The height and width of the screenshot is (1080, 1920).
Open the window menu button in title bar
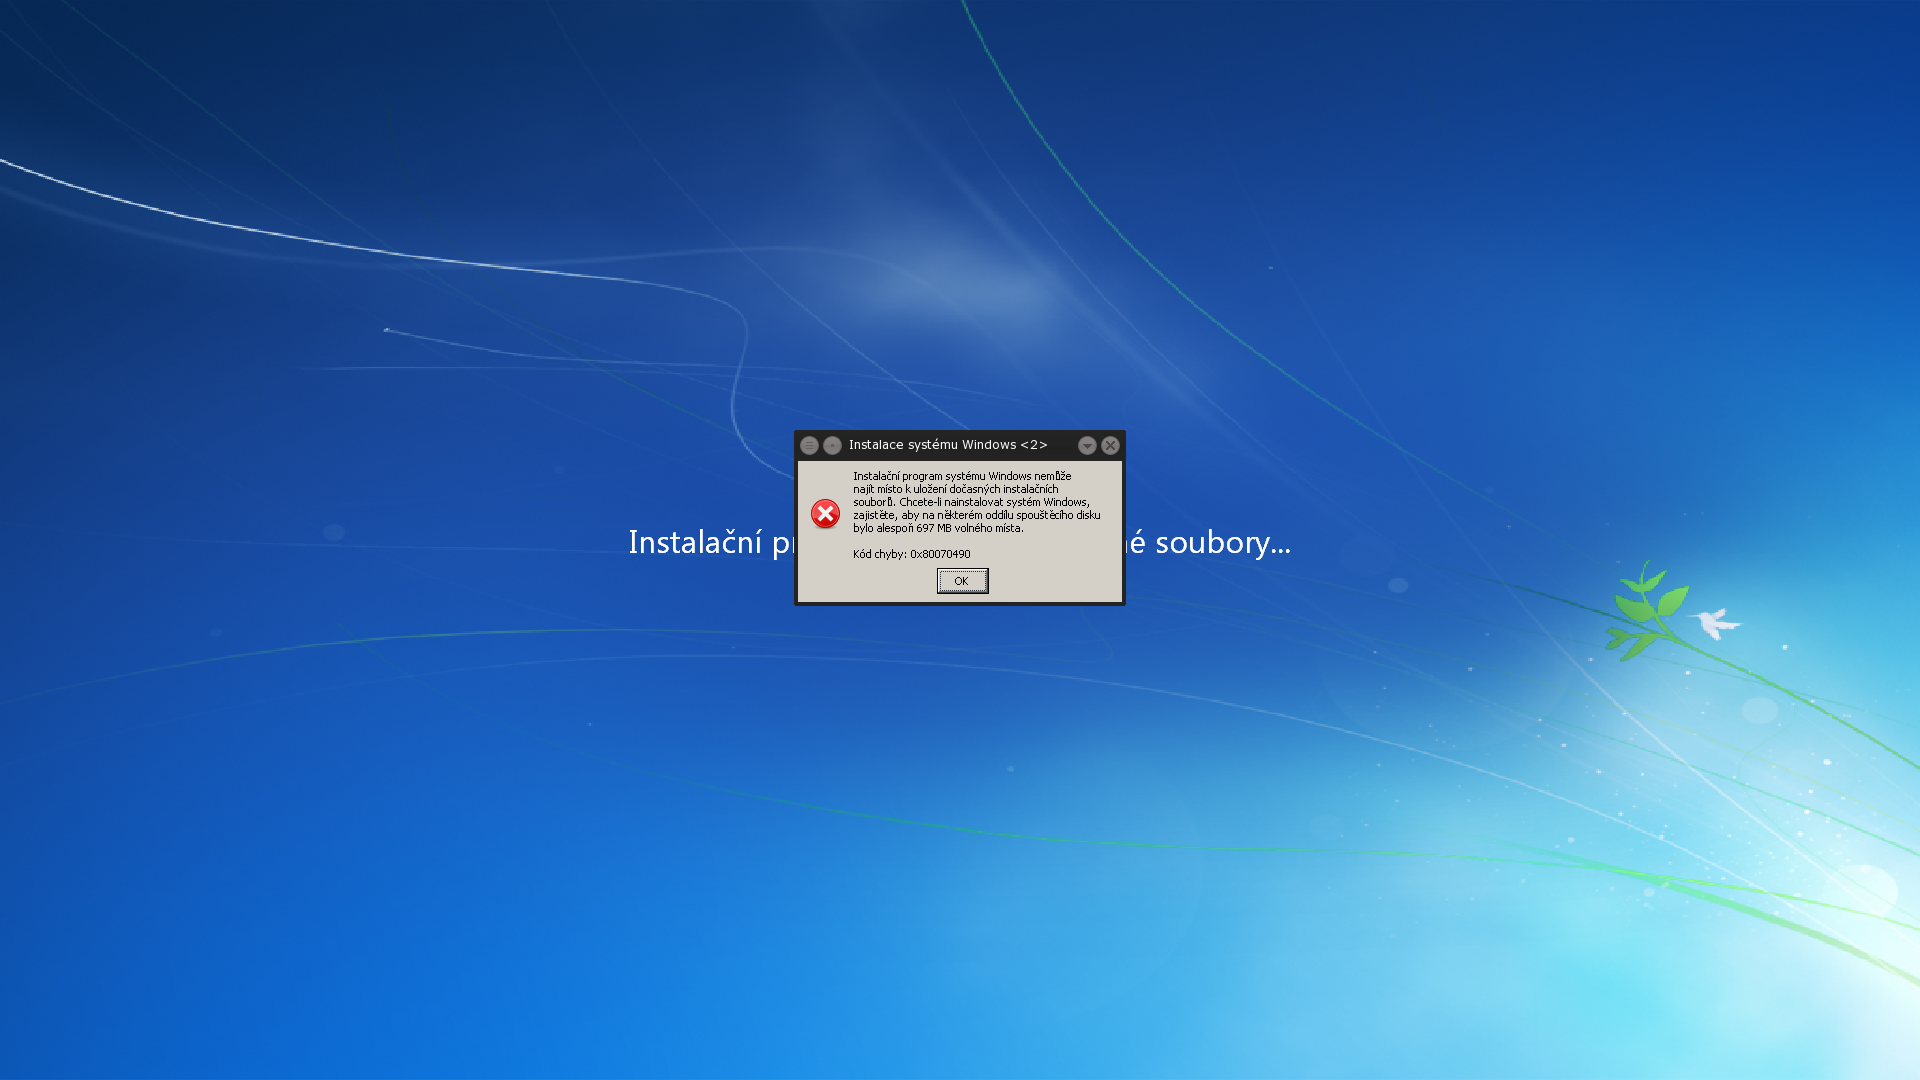pos(809,445)
